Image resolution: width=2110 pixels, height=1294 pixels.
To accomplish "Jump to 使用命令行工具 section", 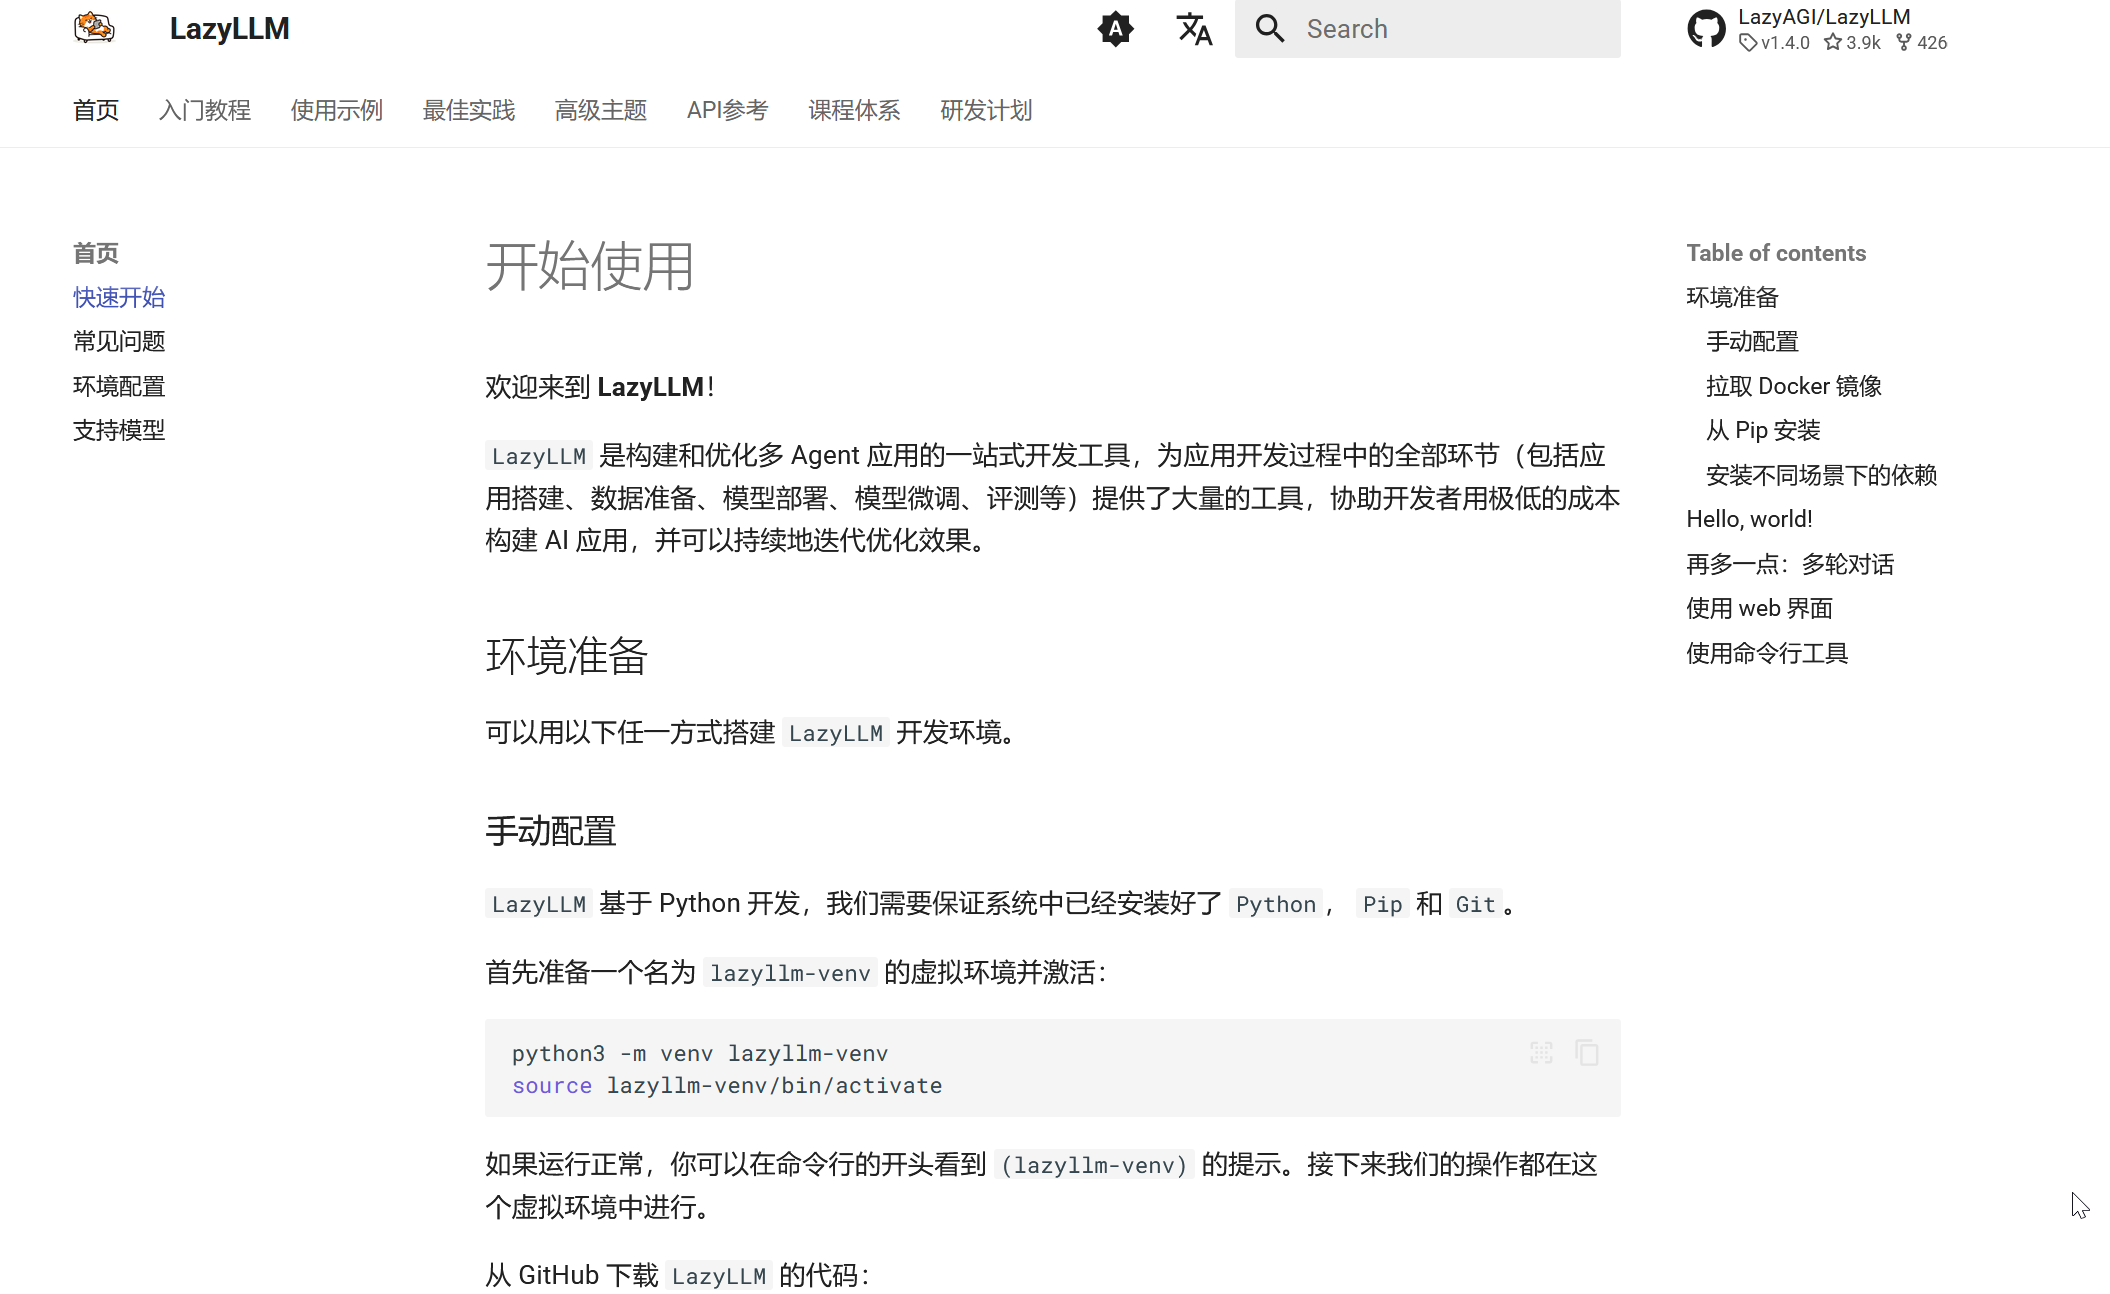I will (x=1767, y=653).
